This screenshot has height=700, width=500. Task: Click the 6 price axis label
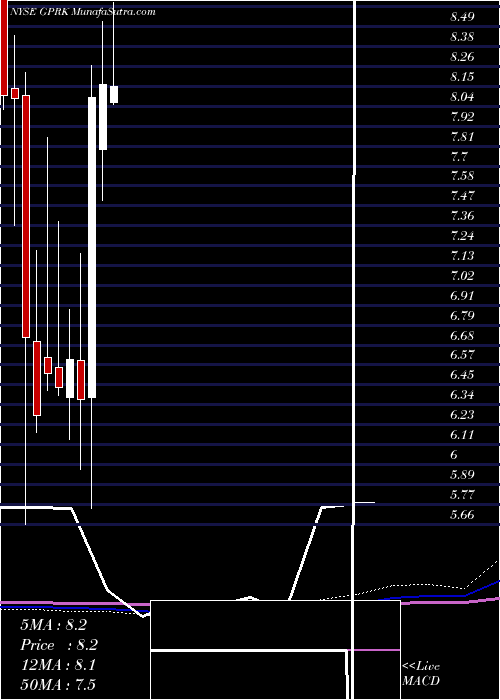pos(454,455)
